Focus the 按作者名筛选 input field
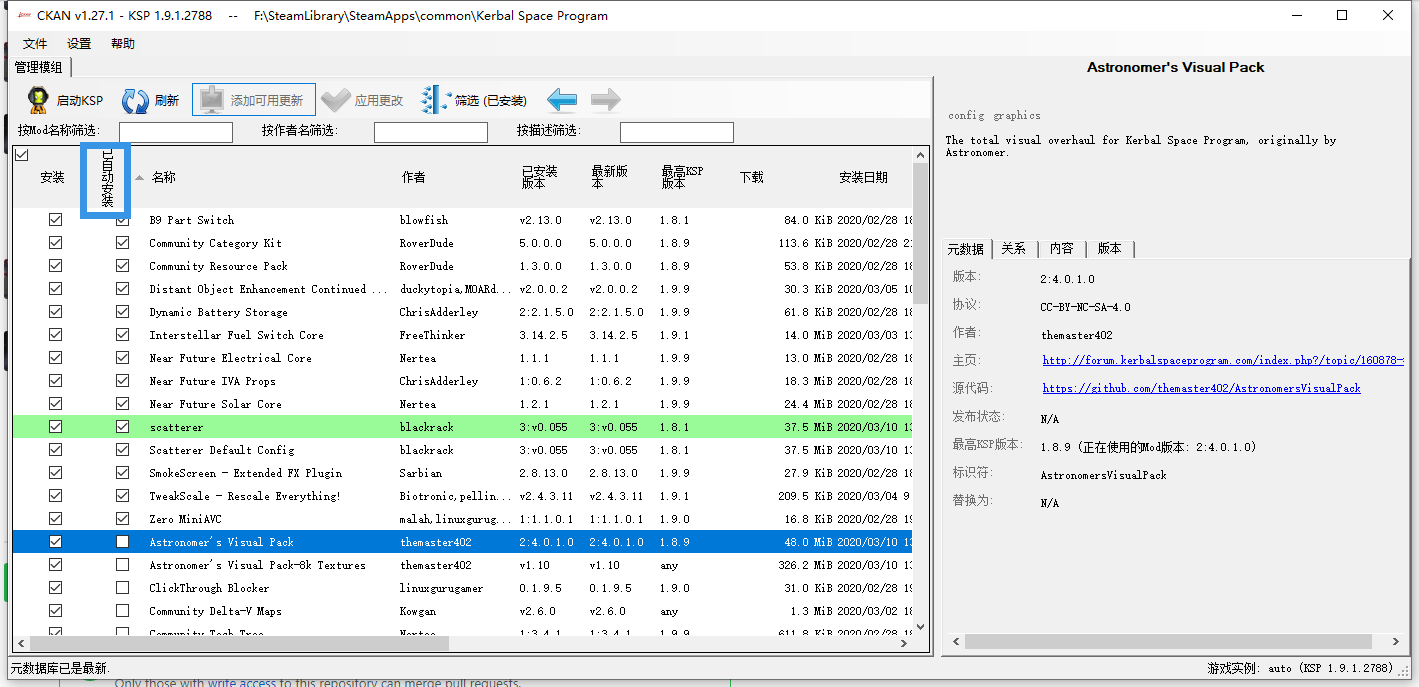The image size is (1419, 687). (431, 132)
